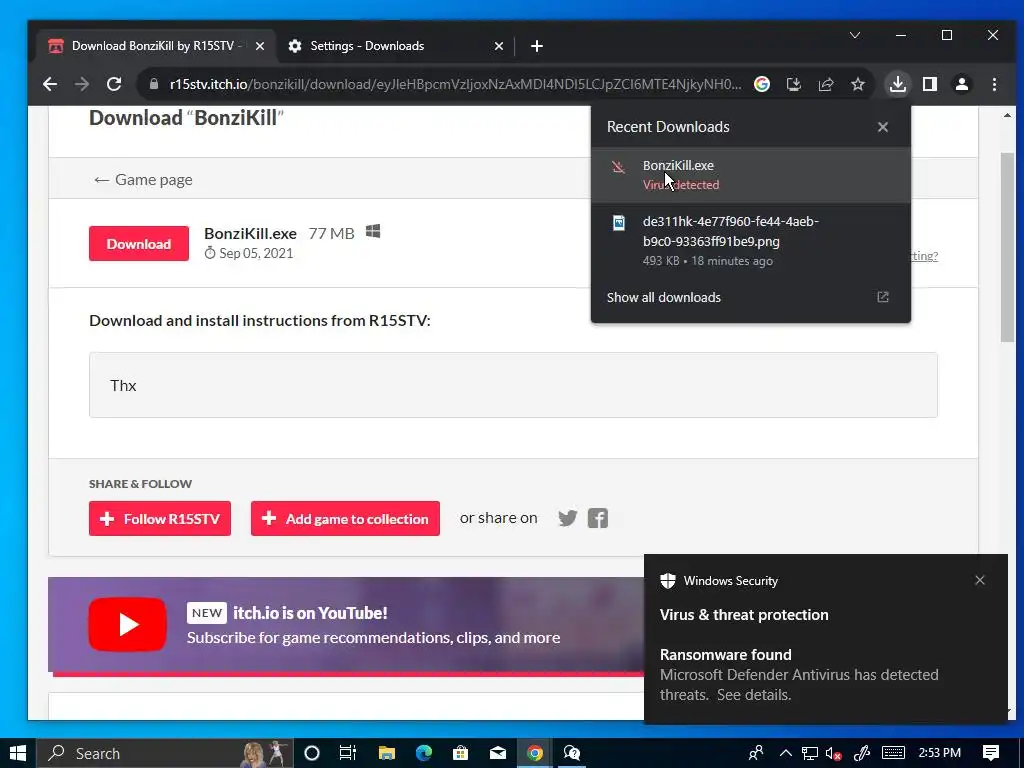Viewport: 1024px width, 768px height.
Task: Click the touch keyboard tray icon
Action: pos(893,753)
